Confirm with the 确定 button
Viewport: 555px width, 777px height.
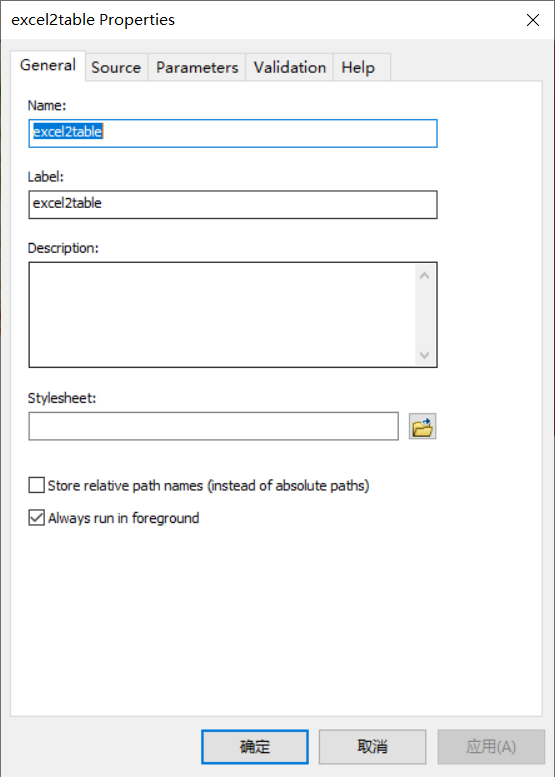pos(255,747)
